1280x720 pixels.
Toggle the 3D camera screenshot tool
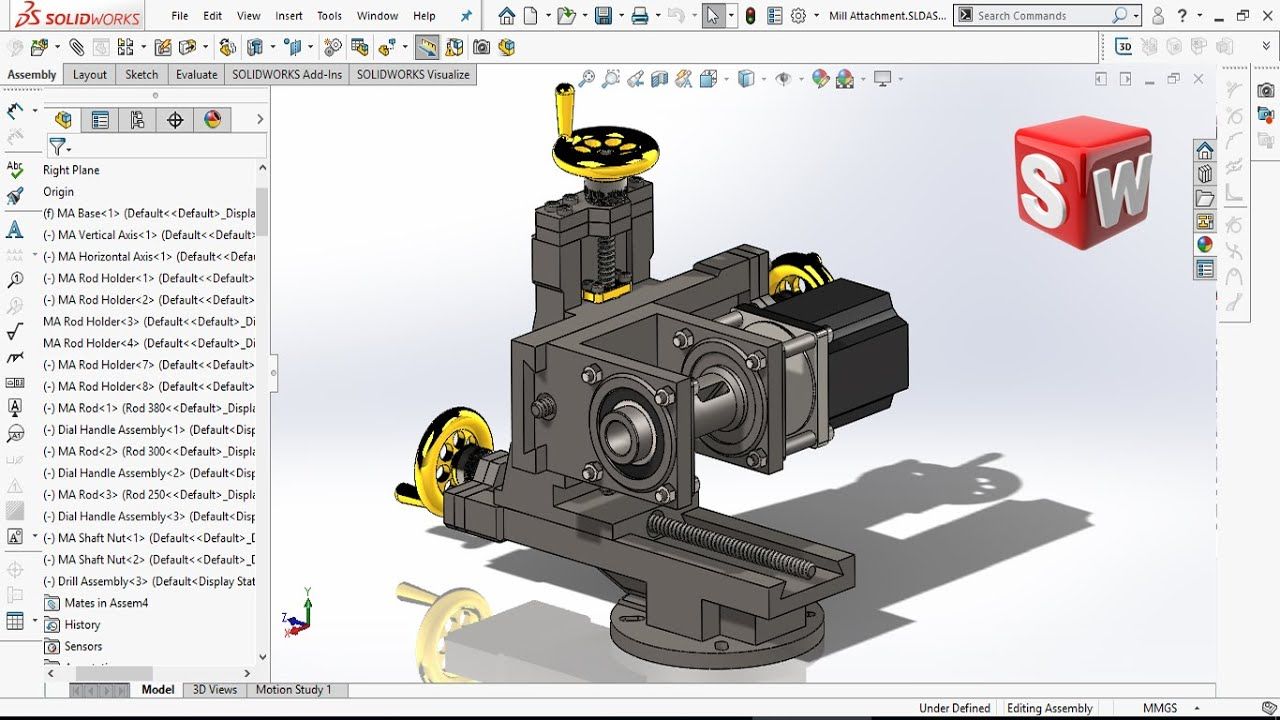pos(479,46)
